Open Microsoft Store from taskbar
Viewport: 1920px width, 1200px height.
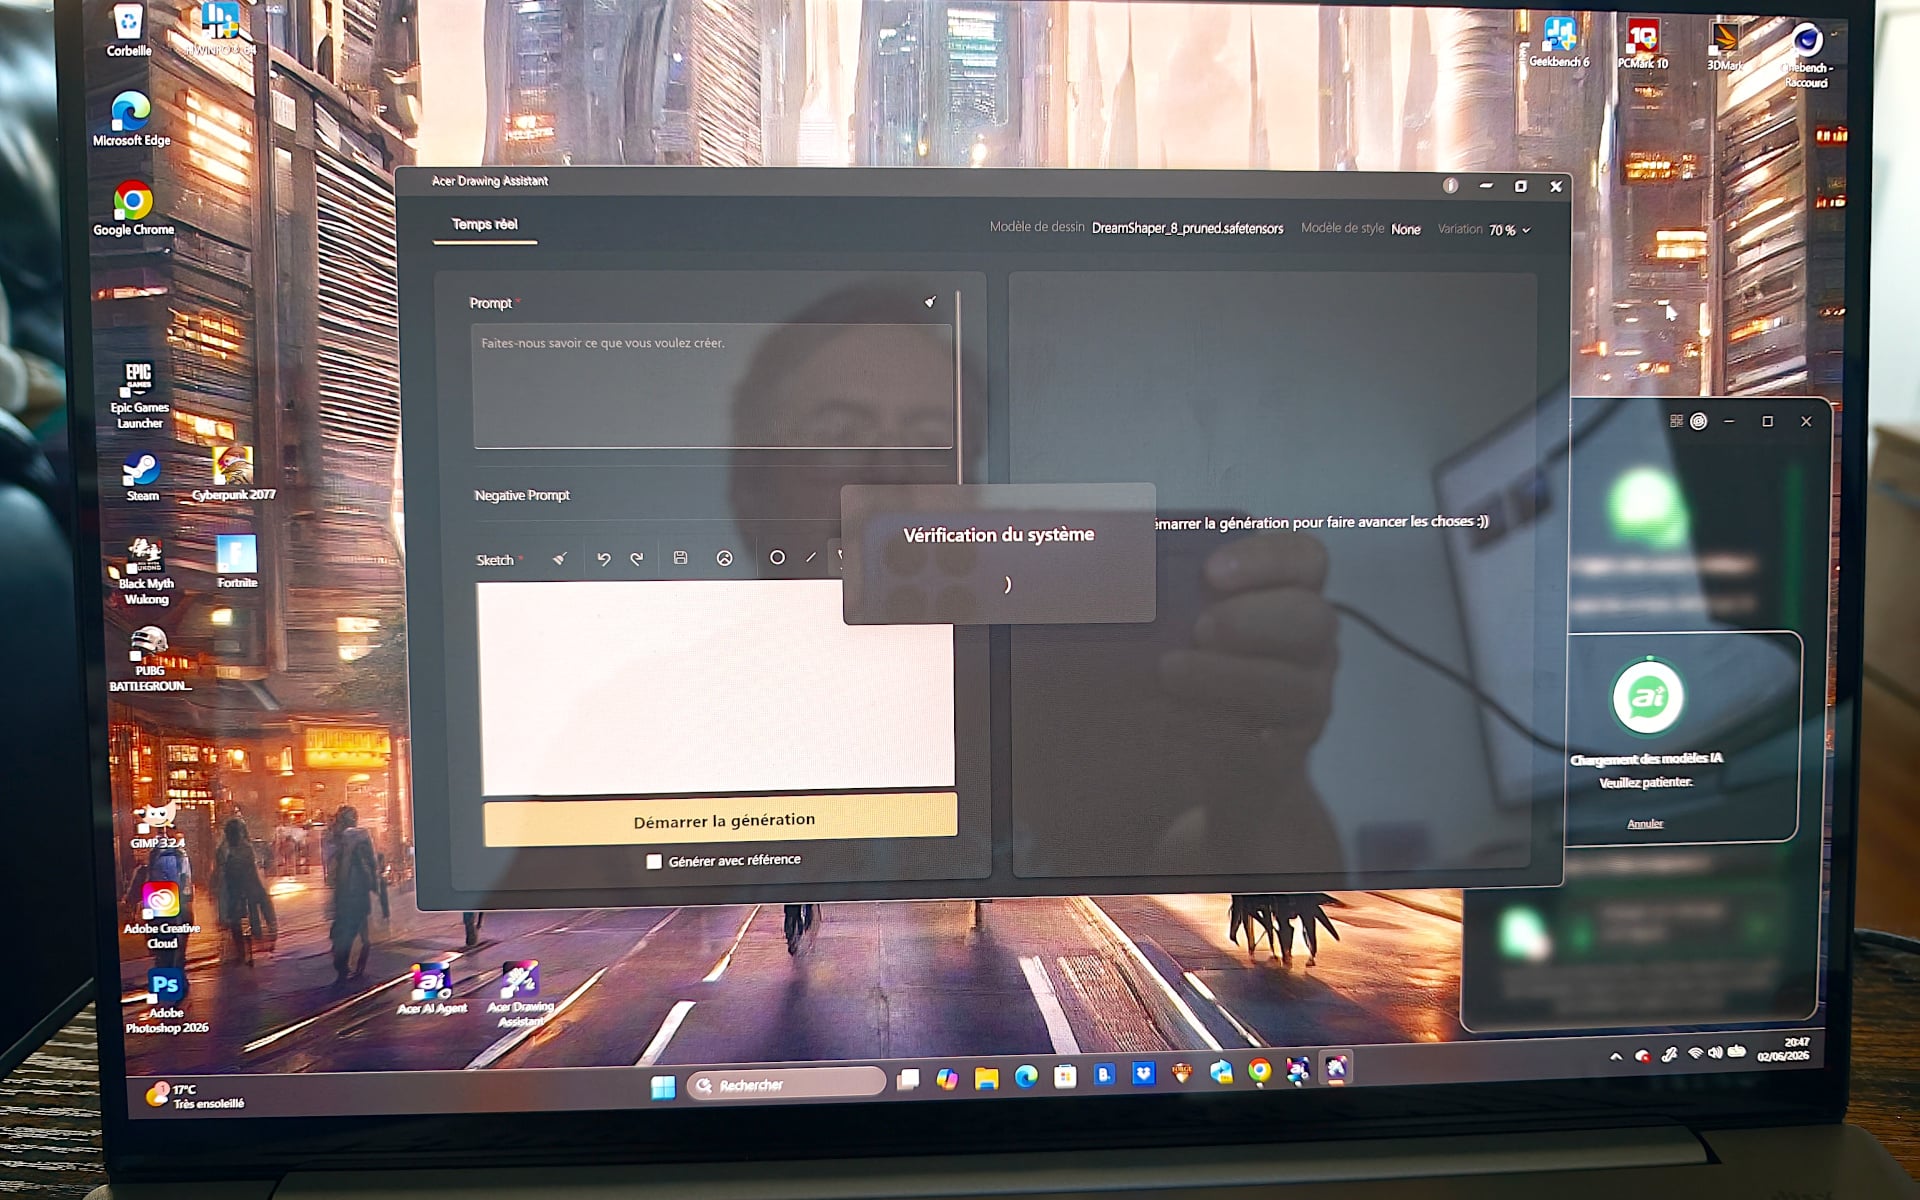click(1065, 1076)
